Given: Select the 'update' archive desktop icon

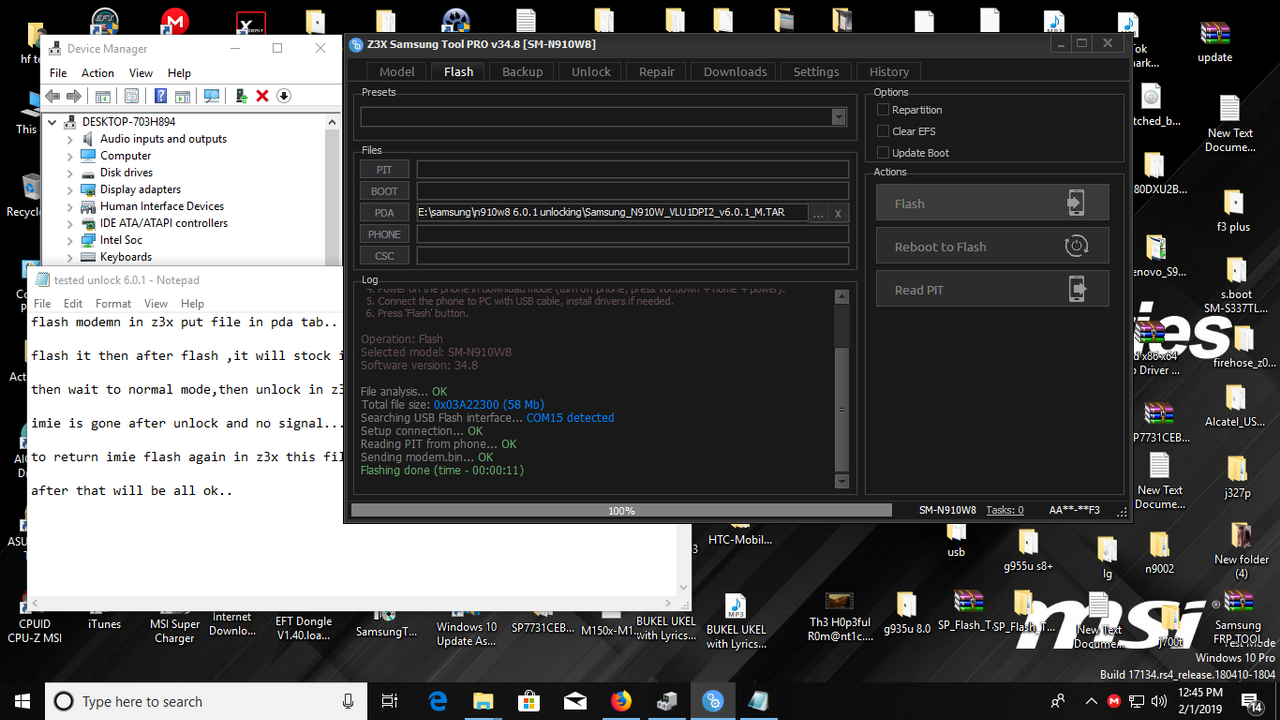Looking at the screenshot, I should pos(1215,42).
